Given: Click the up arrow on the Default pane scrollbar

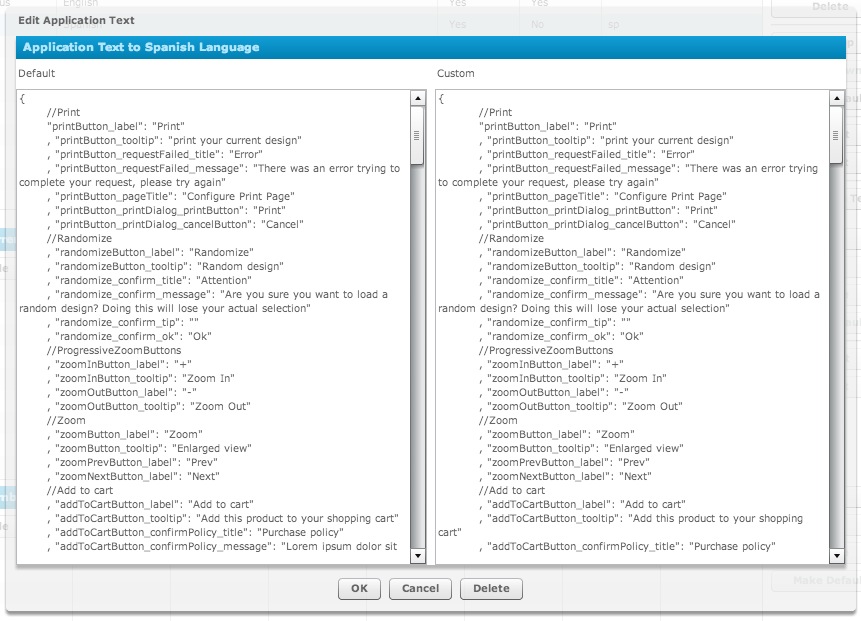Looking at the screenshot, I should 419,97.
